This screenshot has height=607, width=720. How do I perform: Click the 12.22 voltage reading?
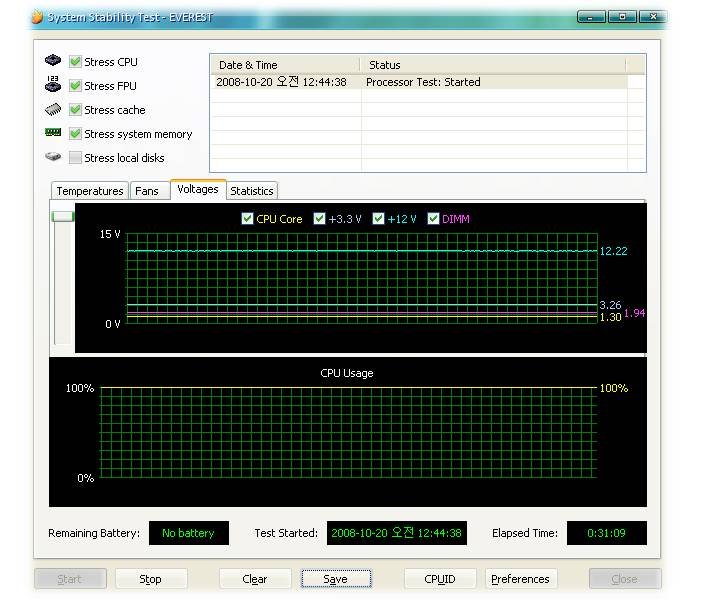coord(613,251)
